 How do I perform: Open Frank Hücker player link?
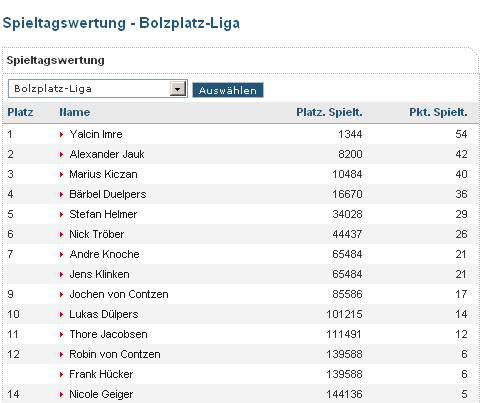[101, 374]
